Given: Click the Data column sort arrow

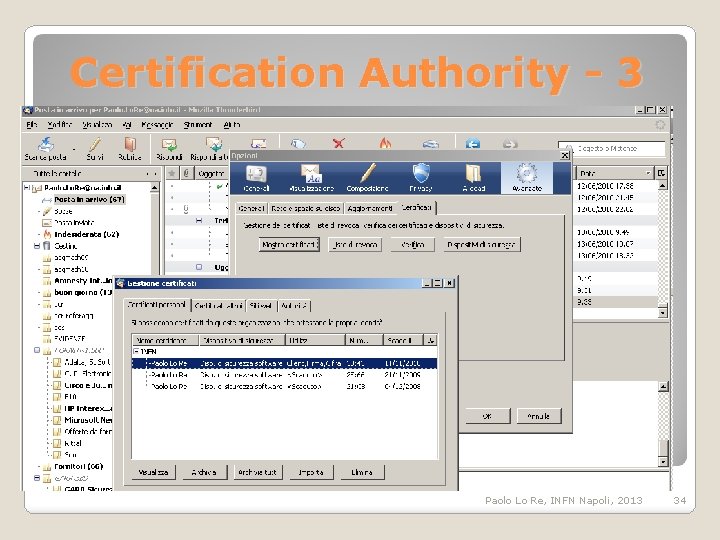Looking at the screenshot, I should (x=648, y=173).
